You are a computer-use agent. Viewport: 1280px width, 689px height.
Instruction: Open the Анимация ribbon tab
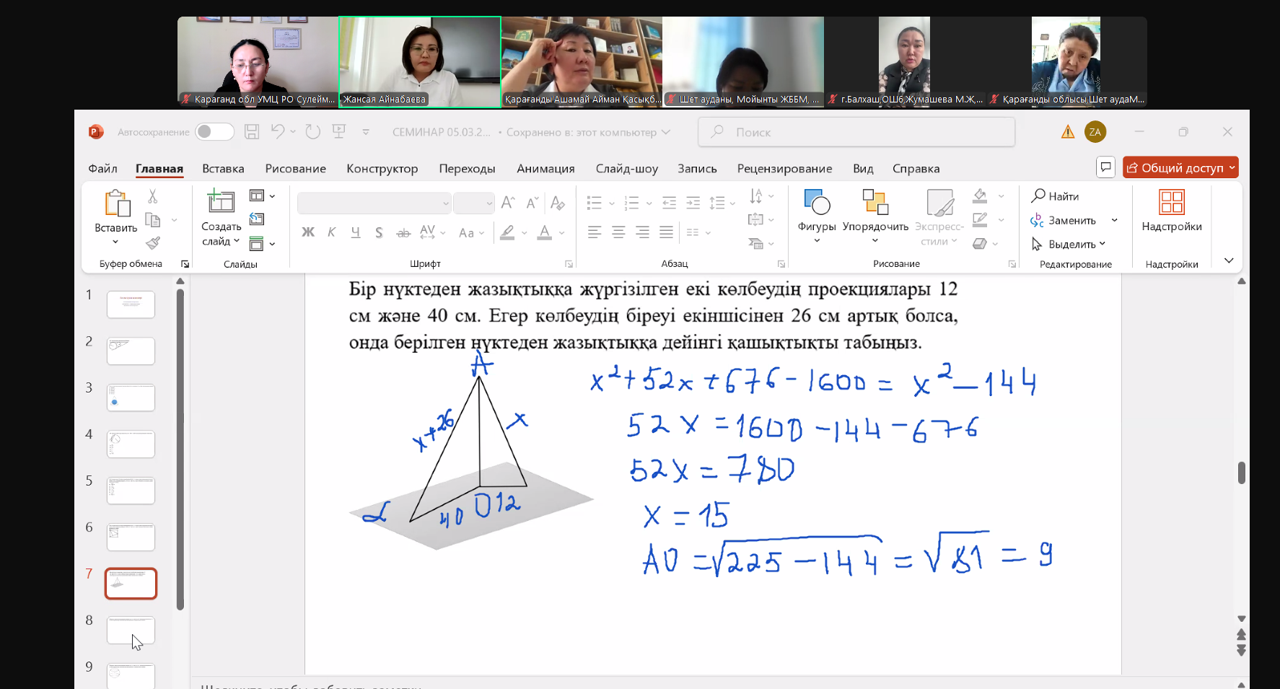click(545, 168)
